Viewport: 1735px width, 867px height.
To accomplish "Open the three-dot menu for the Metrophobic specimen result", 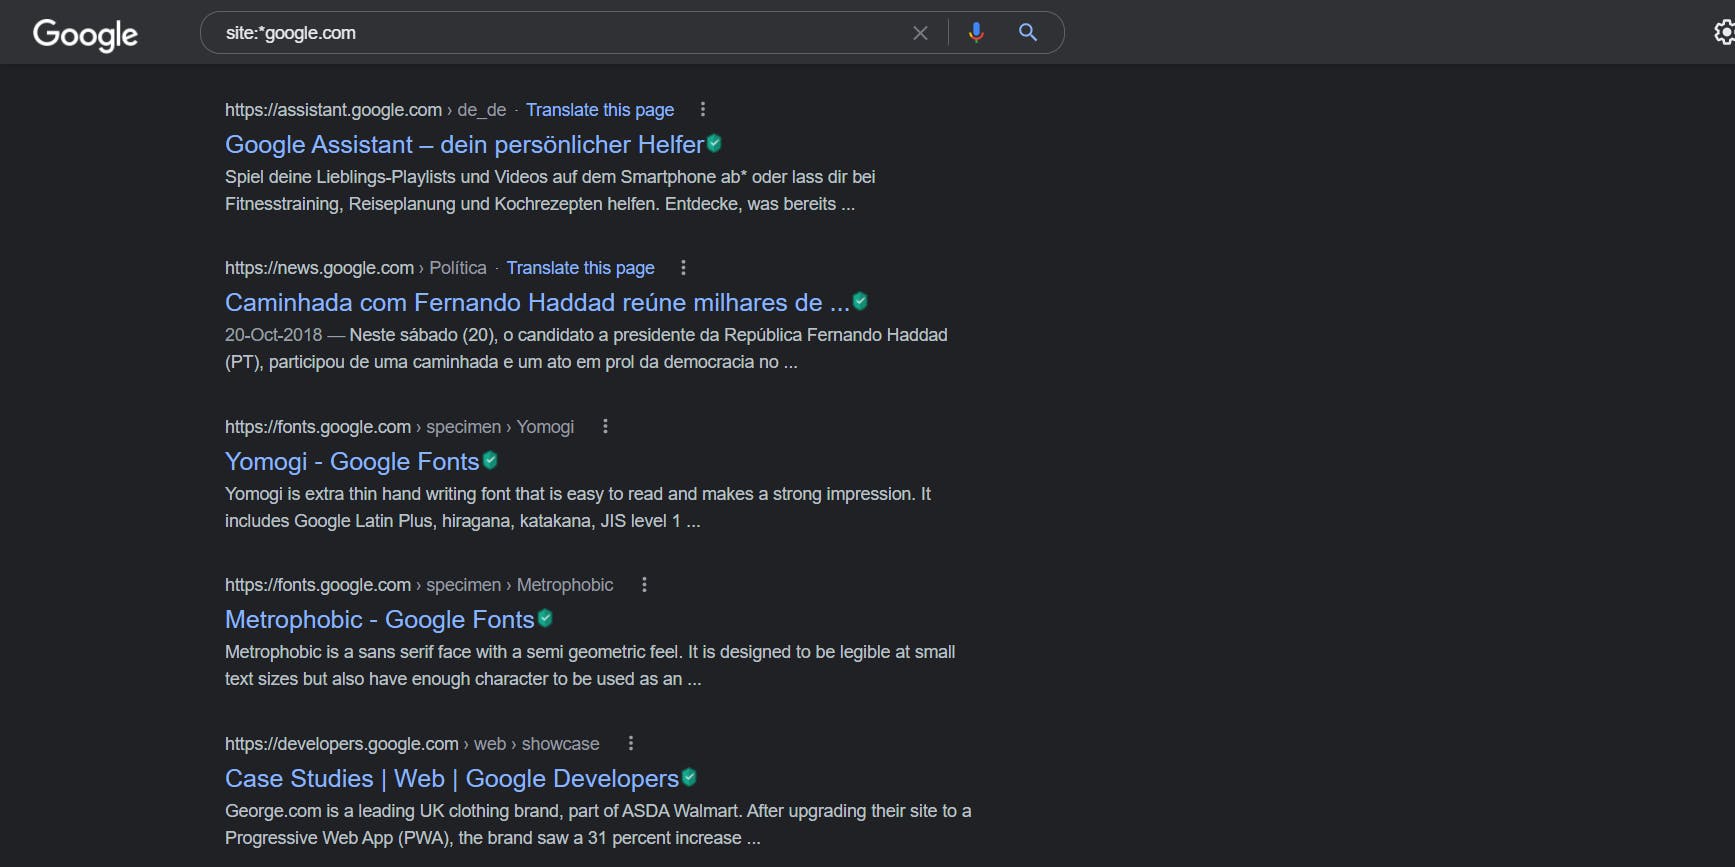I will coord(644,584).
